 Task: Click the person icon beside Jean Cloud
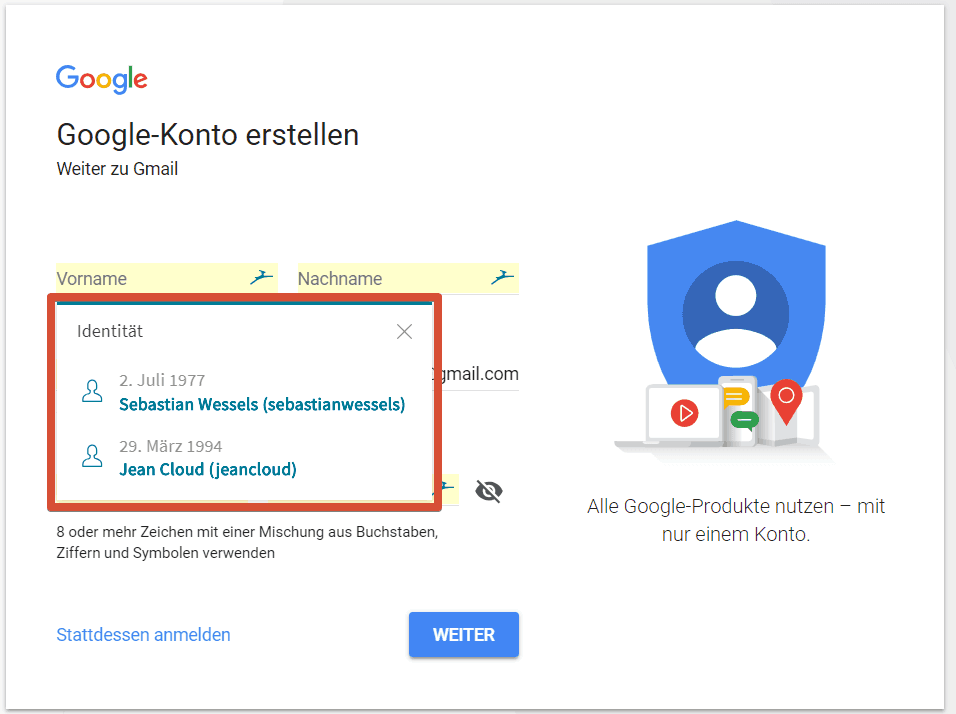click(x=92, y=456)
